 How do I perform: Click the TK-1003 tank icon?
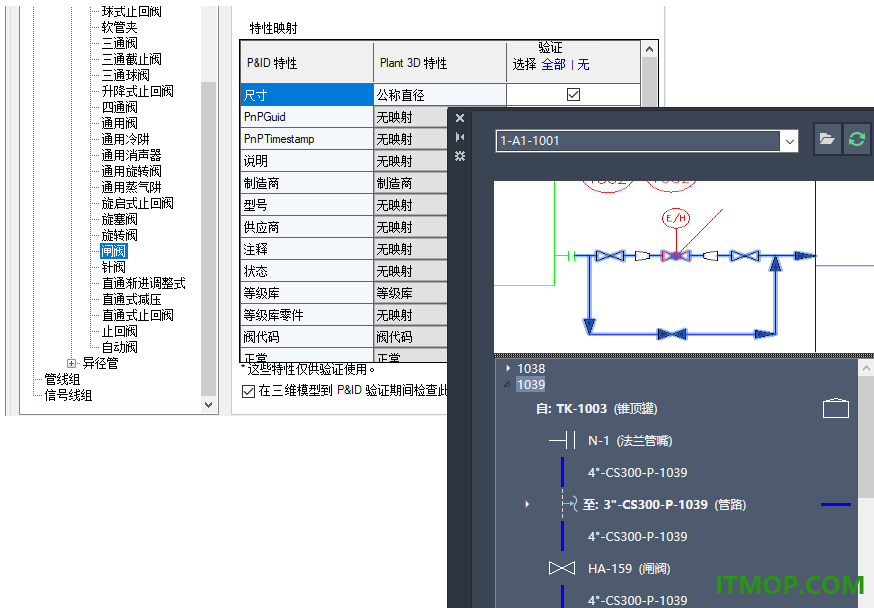click(x=836, y=408)
